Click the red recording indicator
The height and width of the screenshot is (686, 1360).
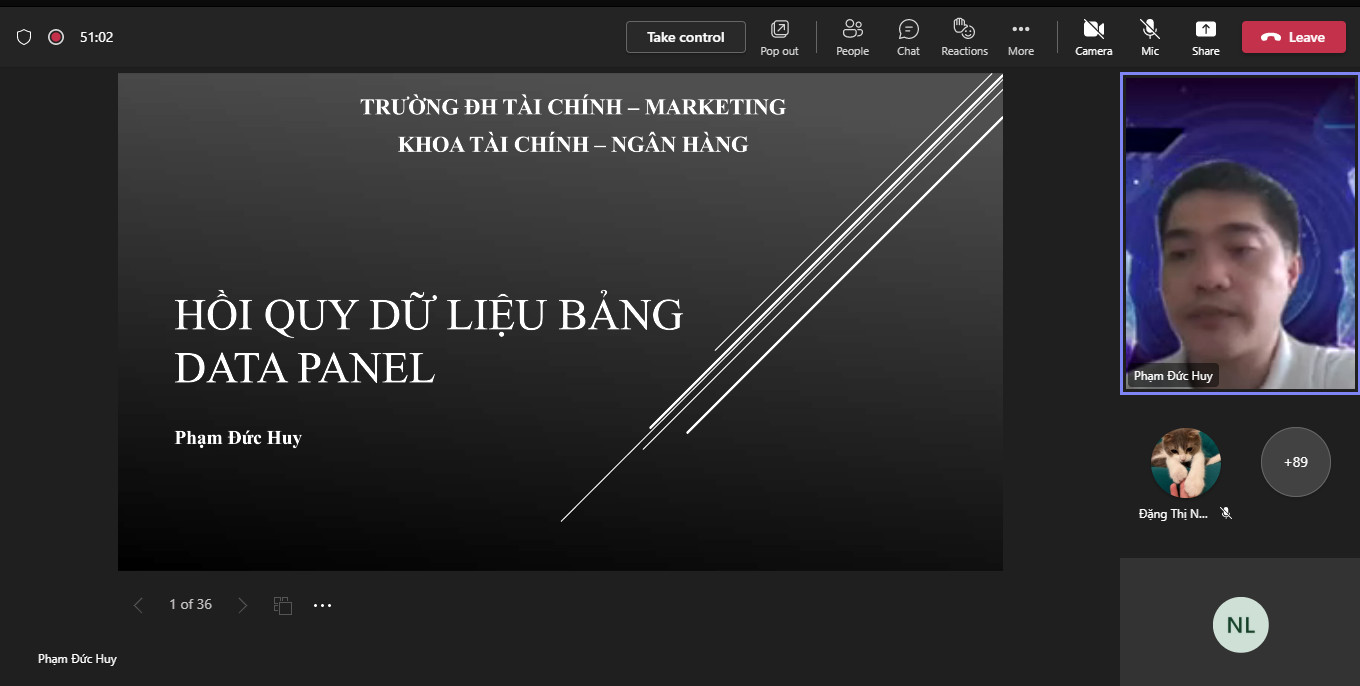(56, 37)
